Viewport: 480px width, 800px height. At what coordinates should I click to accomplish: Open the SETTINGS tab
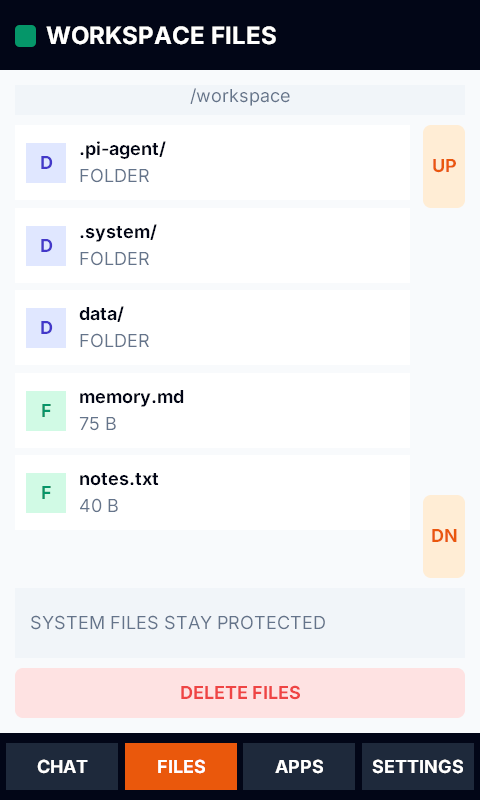click(x=418, y=766)
